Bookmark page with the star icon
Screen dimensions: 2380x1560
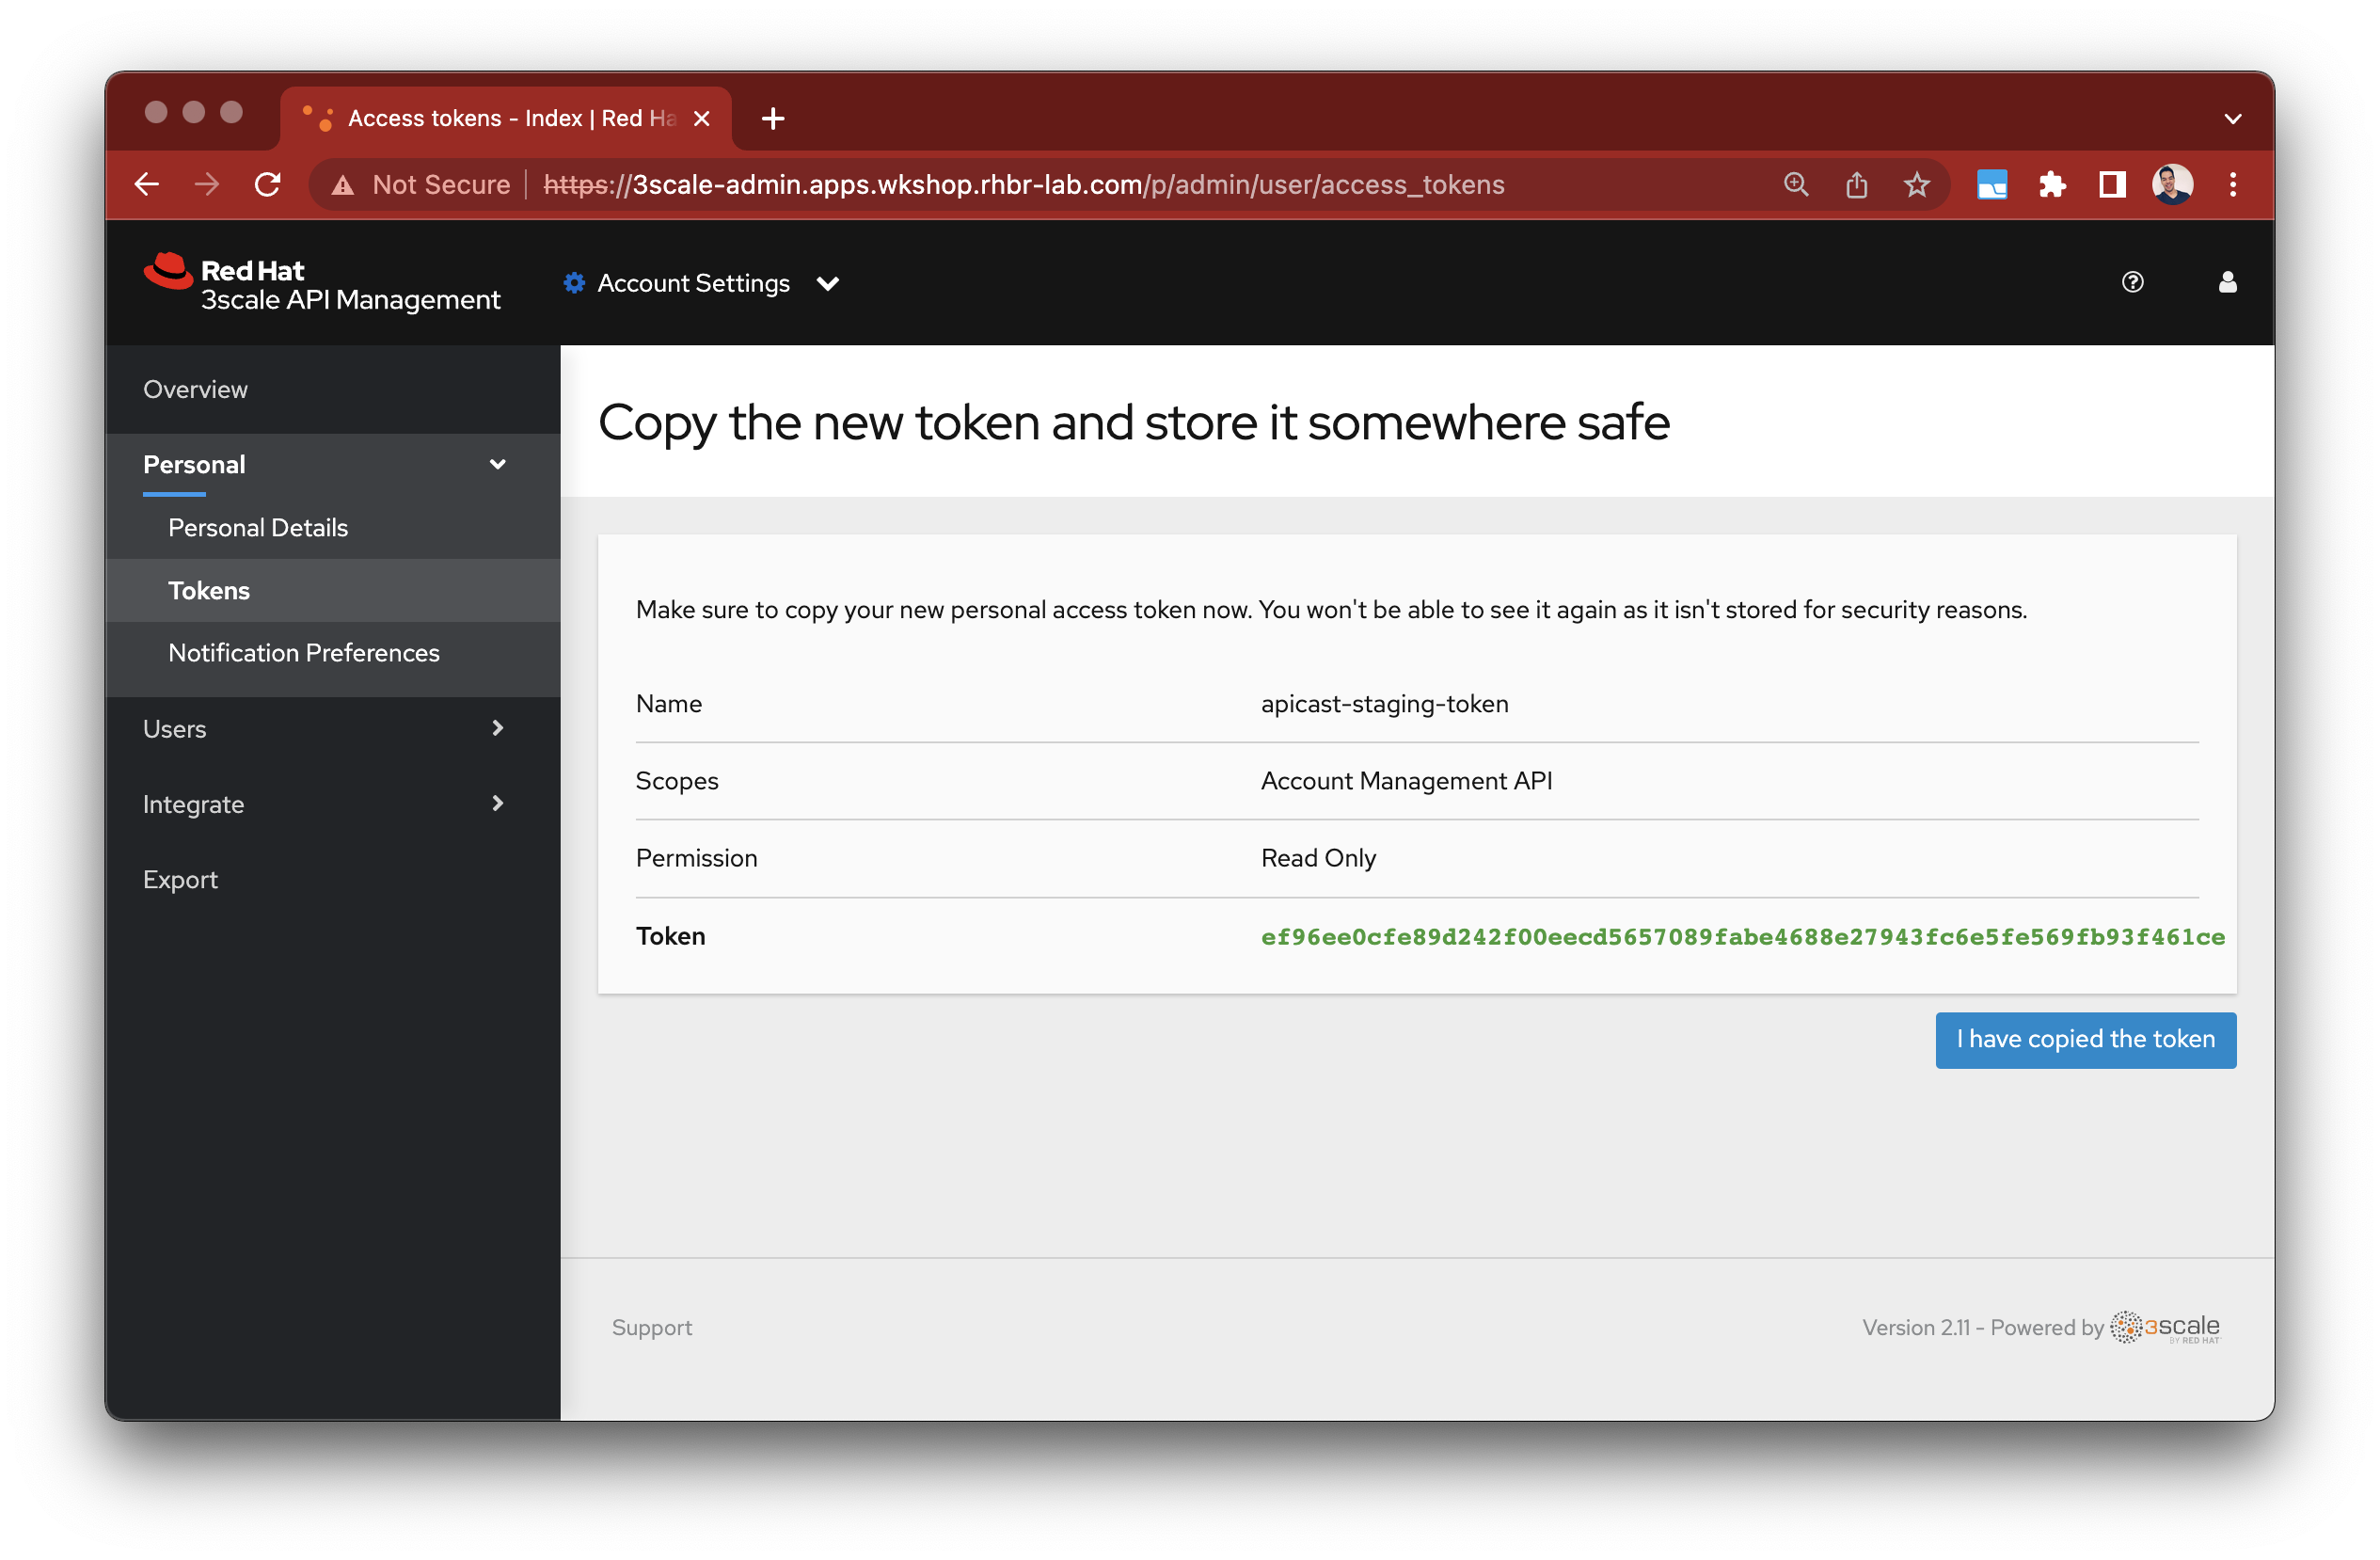tap(1916, 185)
